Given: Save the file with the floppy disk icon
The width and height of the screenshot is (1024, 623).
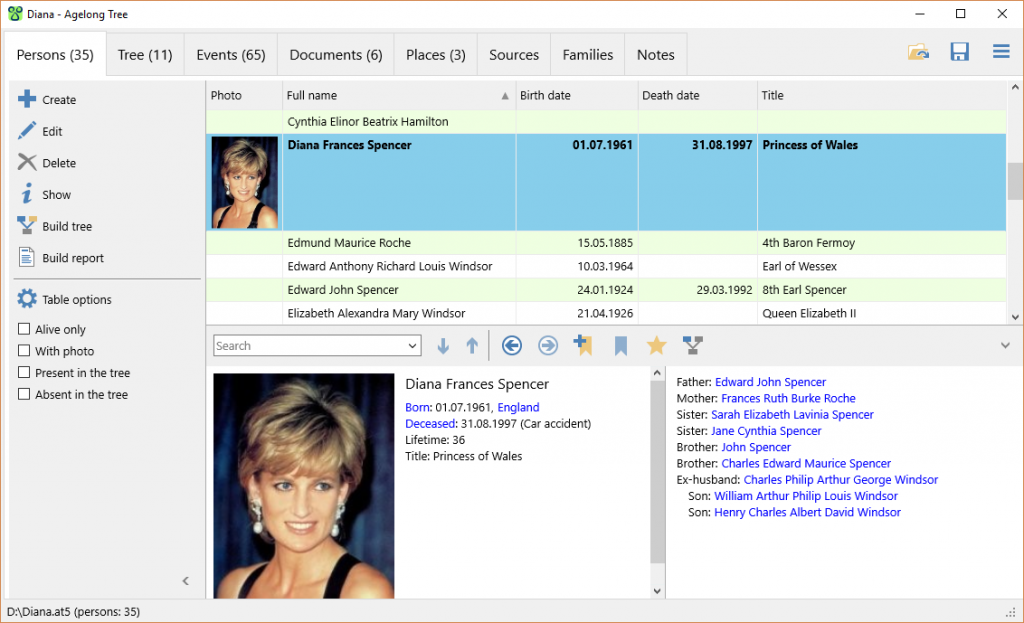Looking at the screenshot, I should coord(959,52).
